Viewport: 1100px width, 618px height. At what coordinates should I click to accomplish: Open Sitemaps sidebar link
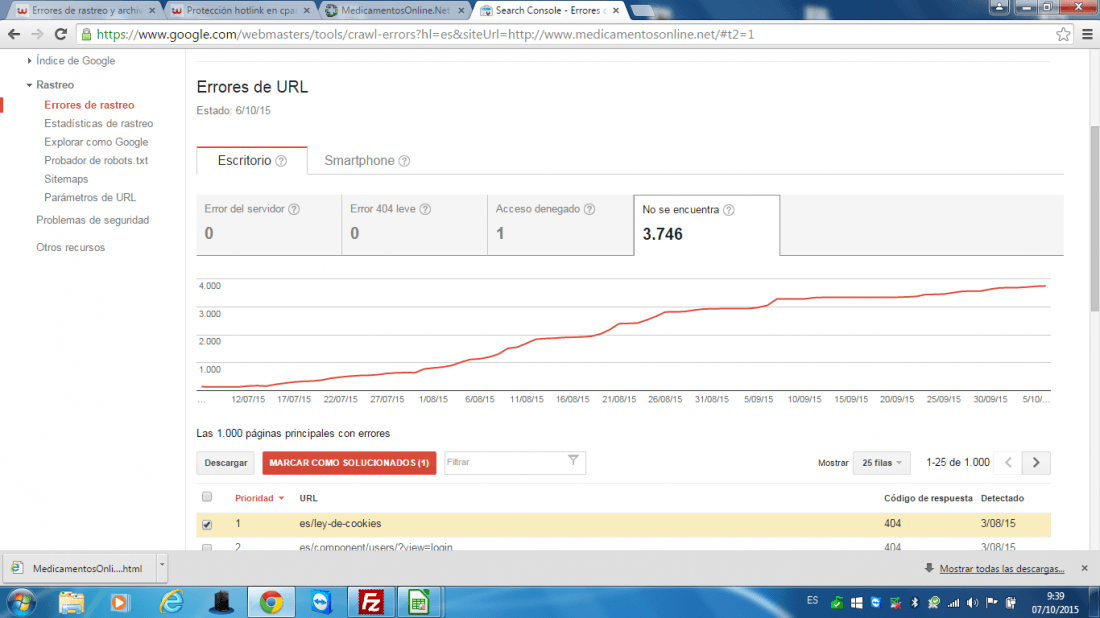click(x=66, y=179)
